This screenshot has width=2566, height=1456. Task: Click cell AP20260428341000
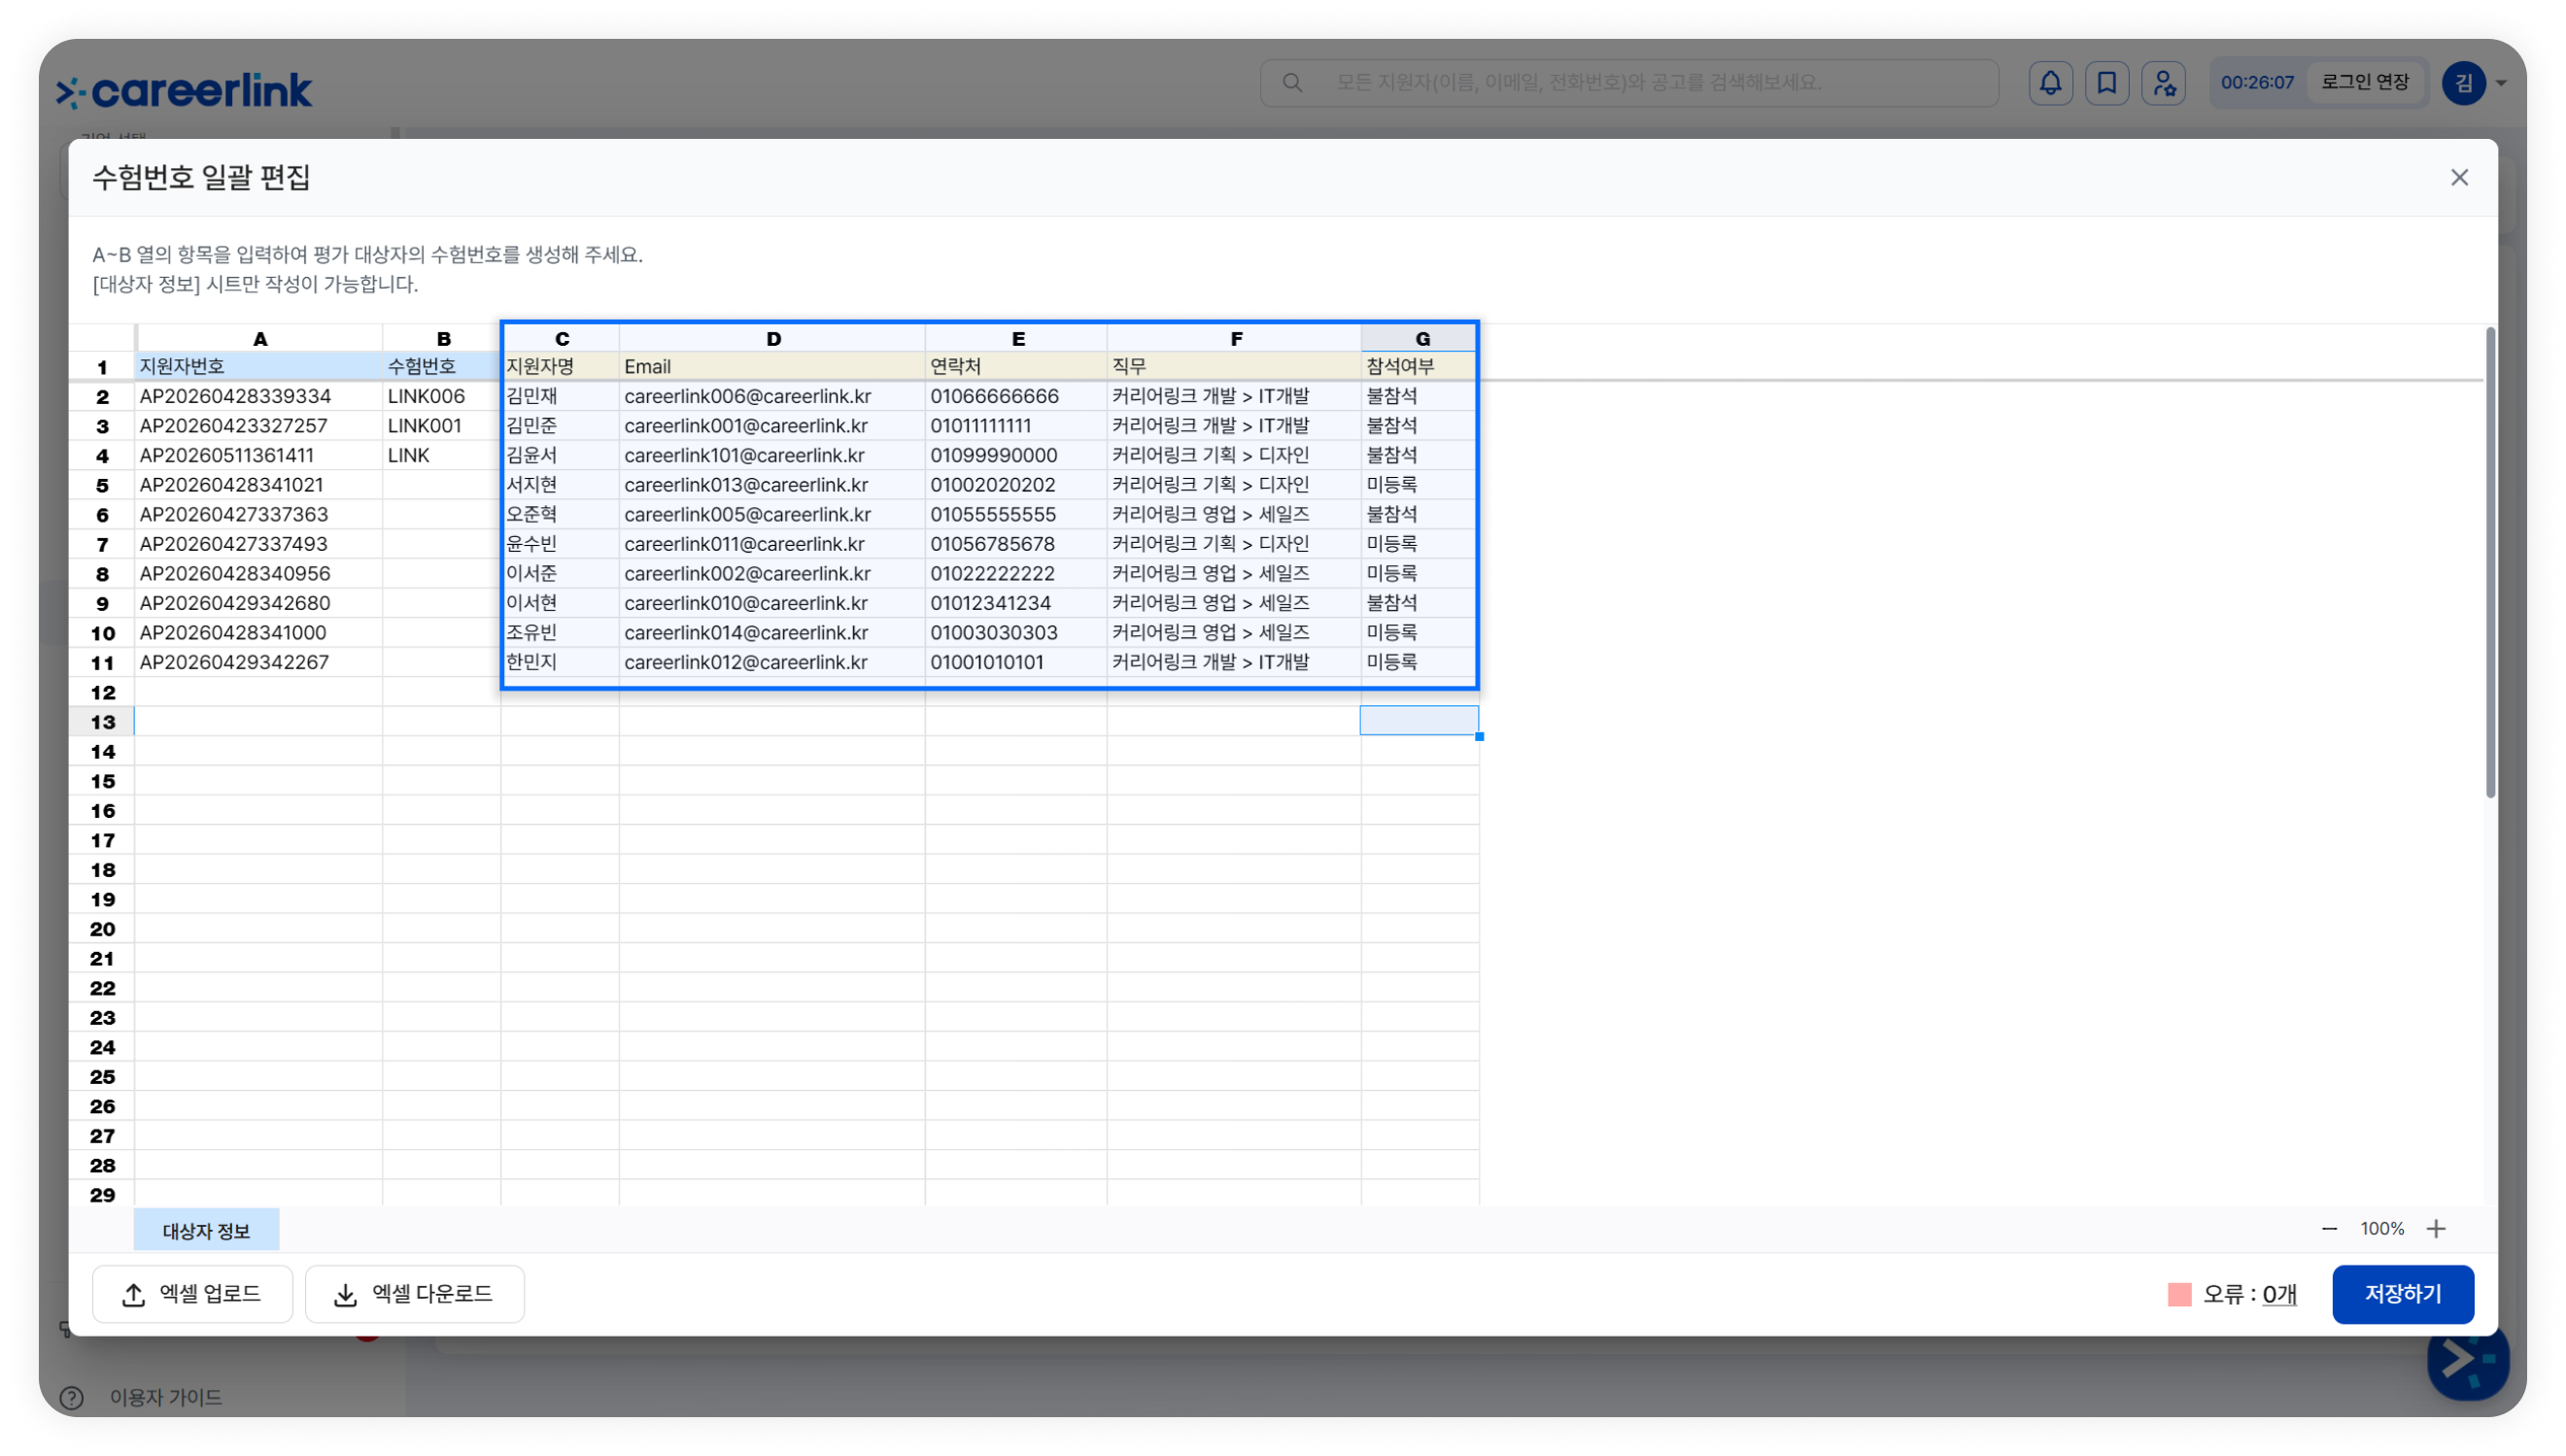point(259,633)
